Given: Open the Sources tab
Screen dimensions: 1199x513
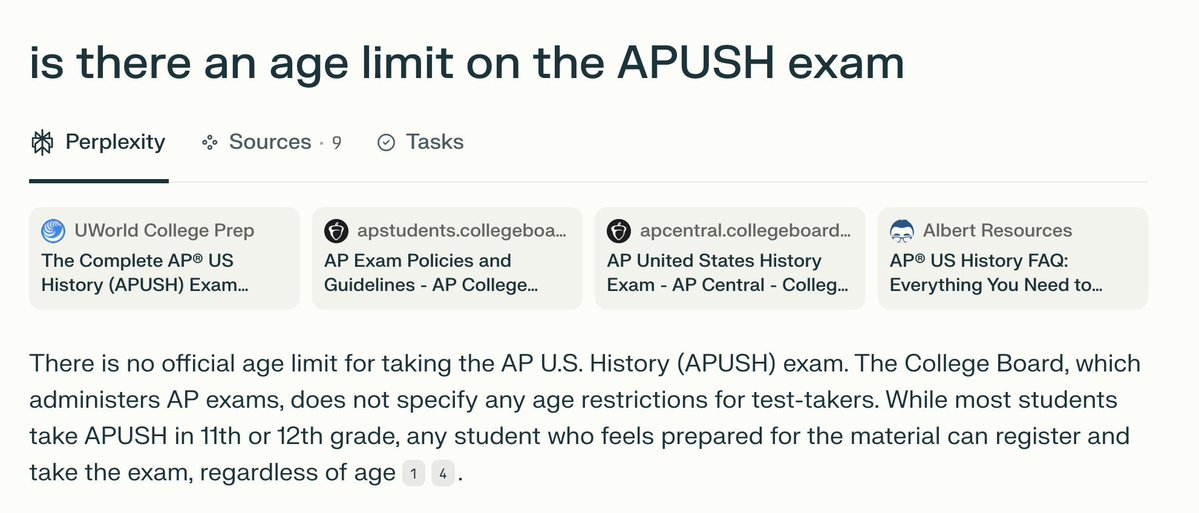Looking at the screenshot, I should tap(271, 143).
